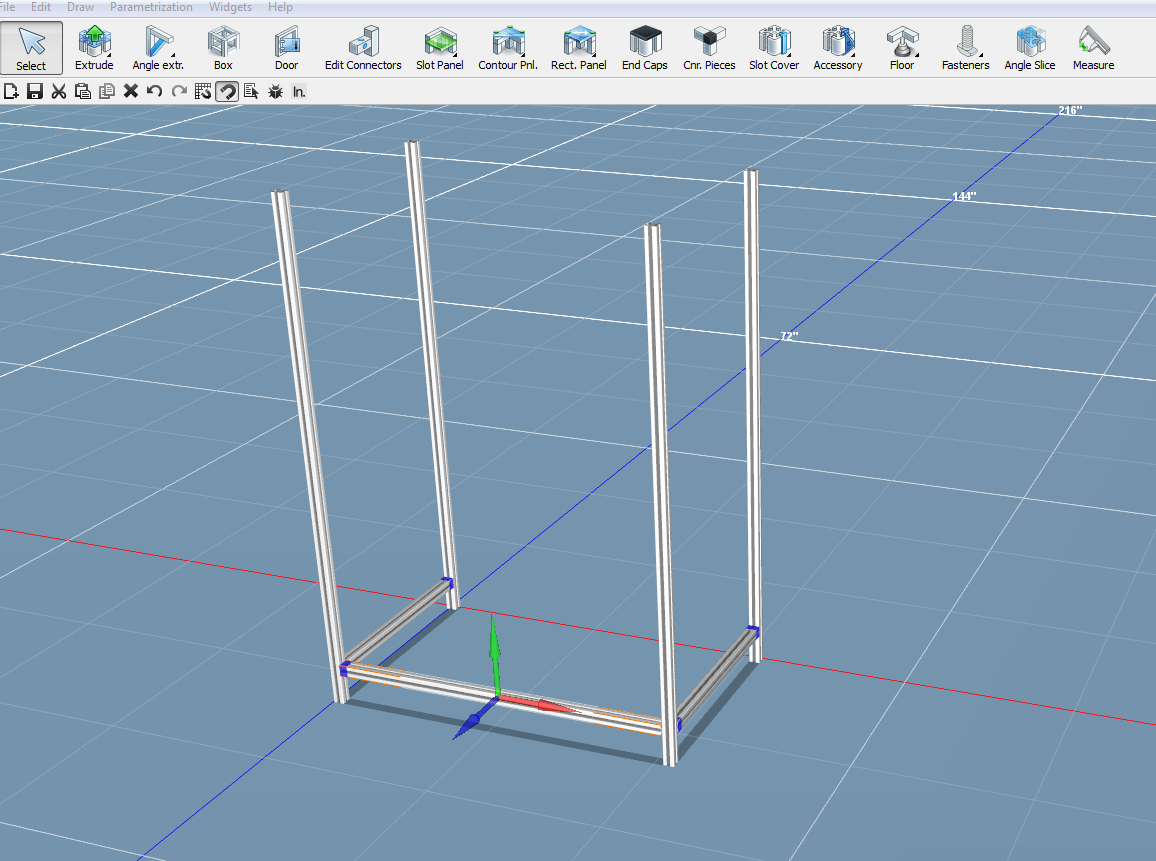Choose the Cnr. Pieces tool
The height and width of the screenshot is (861, 1156).
709,48
